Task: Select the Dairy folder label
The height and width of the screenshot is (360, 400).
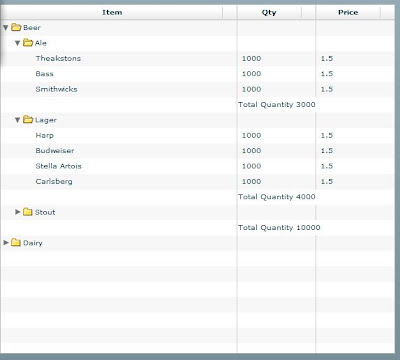Action: pos(33,243)
